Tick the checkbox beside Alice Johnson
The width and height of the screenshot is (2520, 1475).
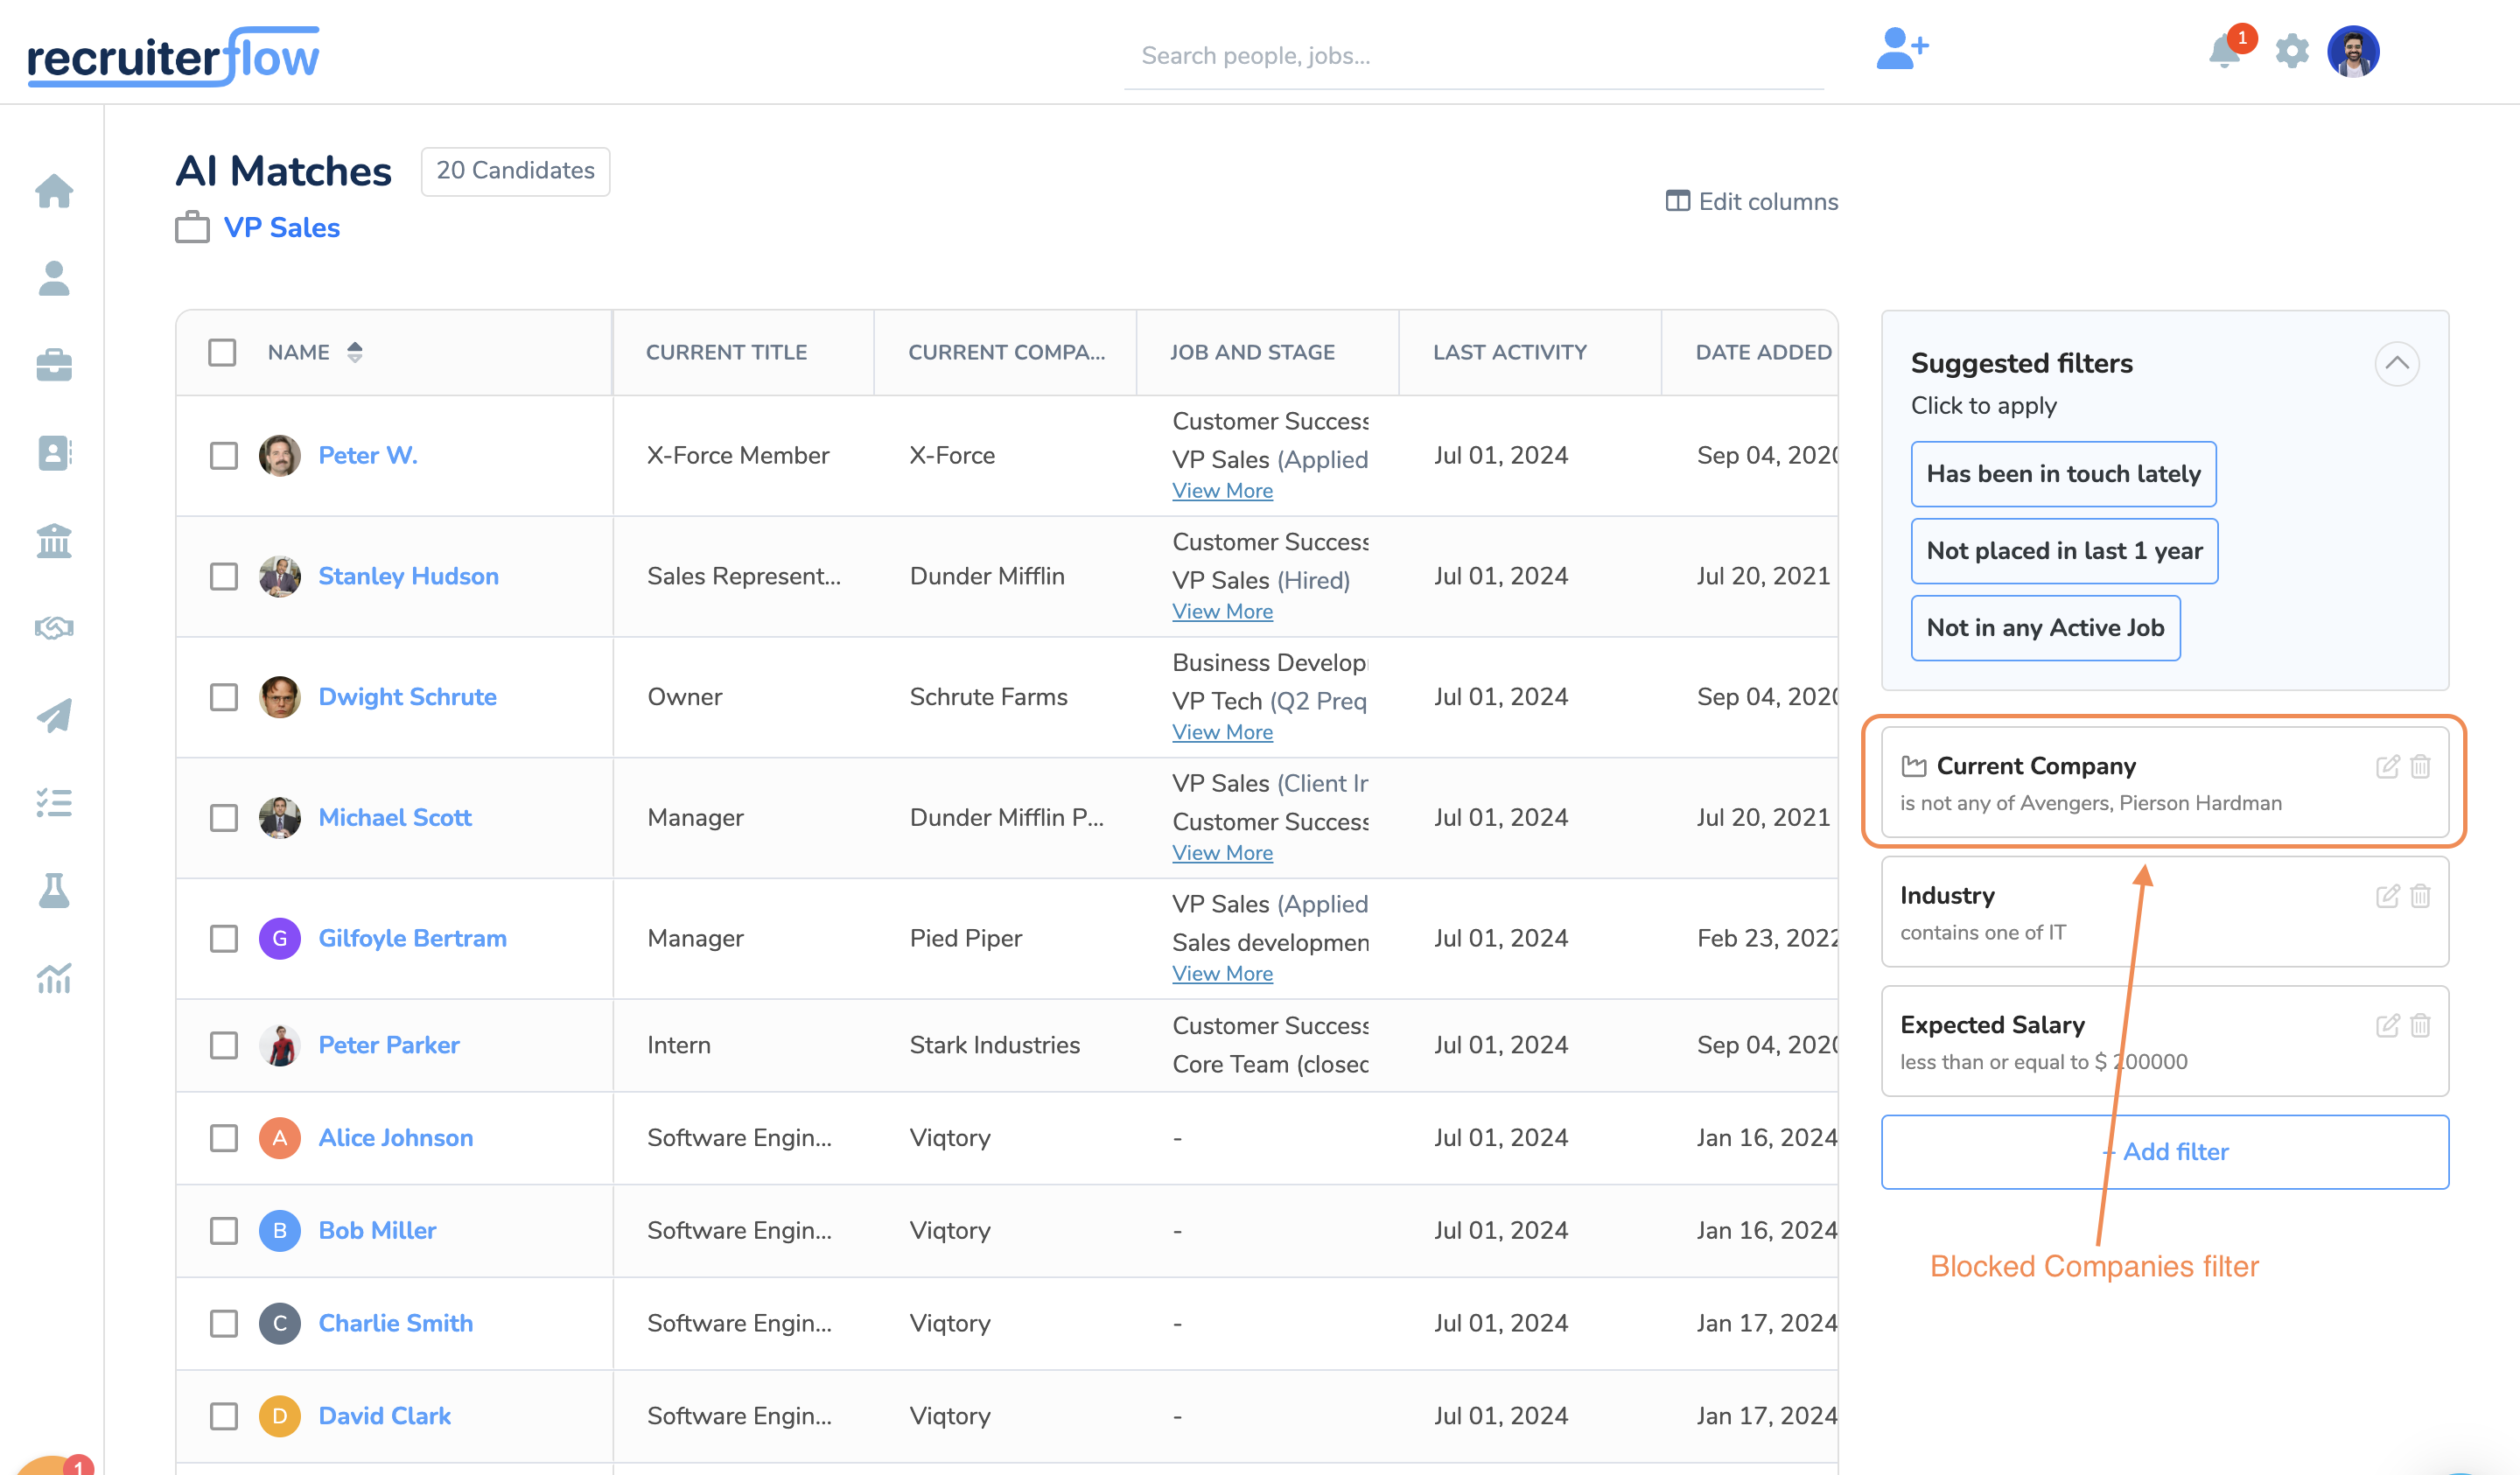224,1138
